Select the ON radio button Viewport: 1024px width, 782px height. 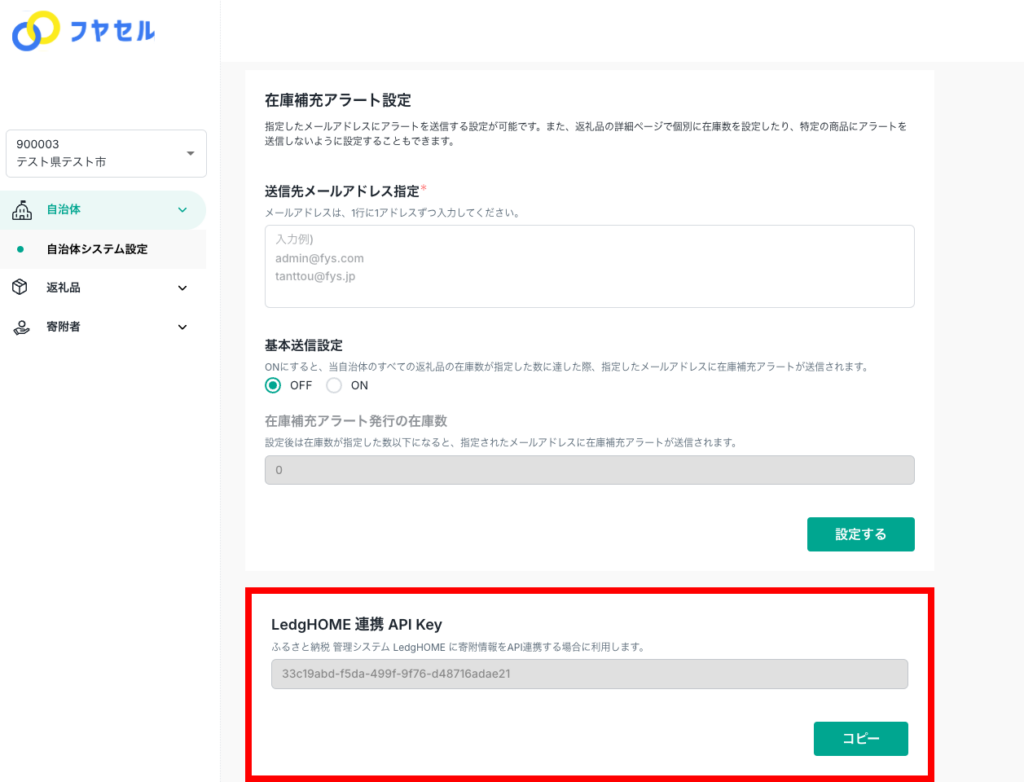pos(334,385)
